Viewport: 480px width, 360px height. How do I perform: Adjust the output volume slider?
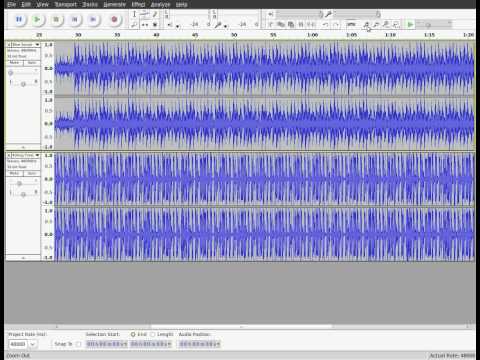click(298, 14)
